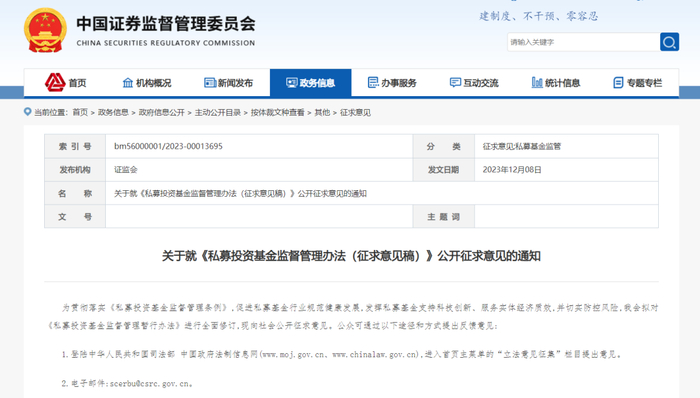The width and height of the screenshot is (700, 398).
Task: Go to 政府信息公开 in the breadcrumb
Action: tap(162, 112)
